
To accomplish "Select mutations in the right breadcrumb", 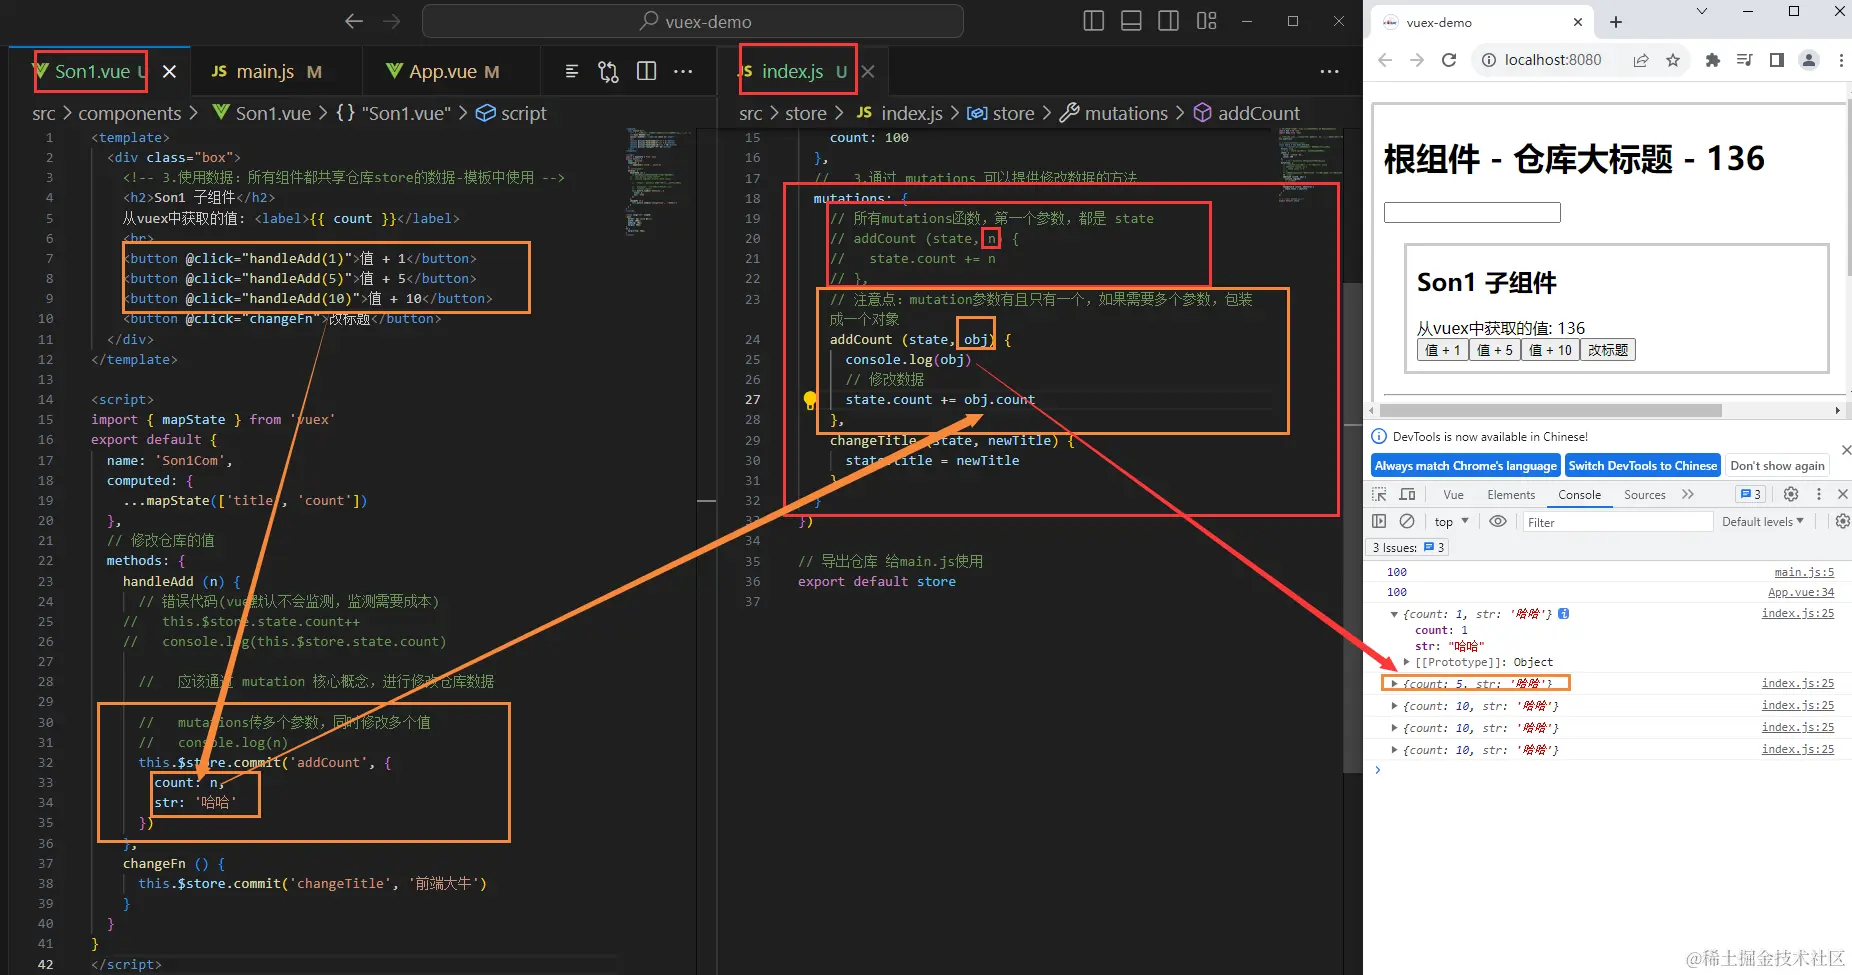I will coord(1114,113).
